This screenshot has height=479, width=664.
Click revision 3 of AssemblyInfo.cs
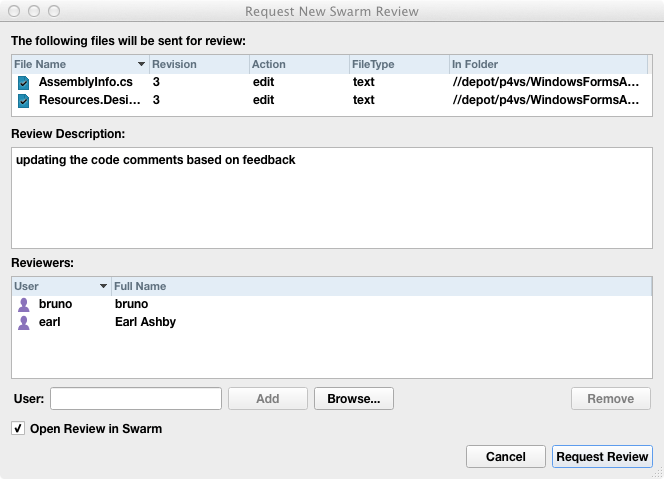[156, 82]
